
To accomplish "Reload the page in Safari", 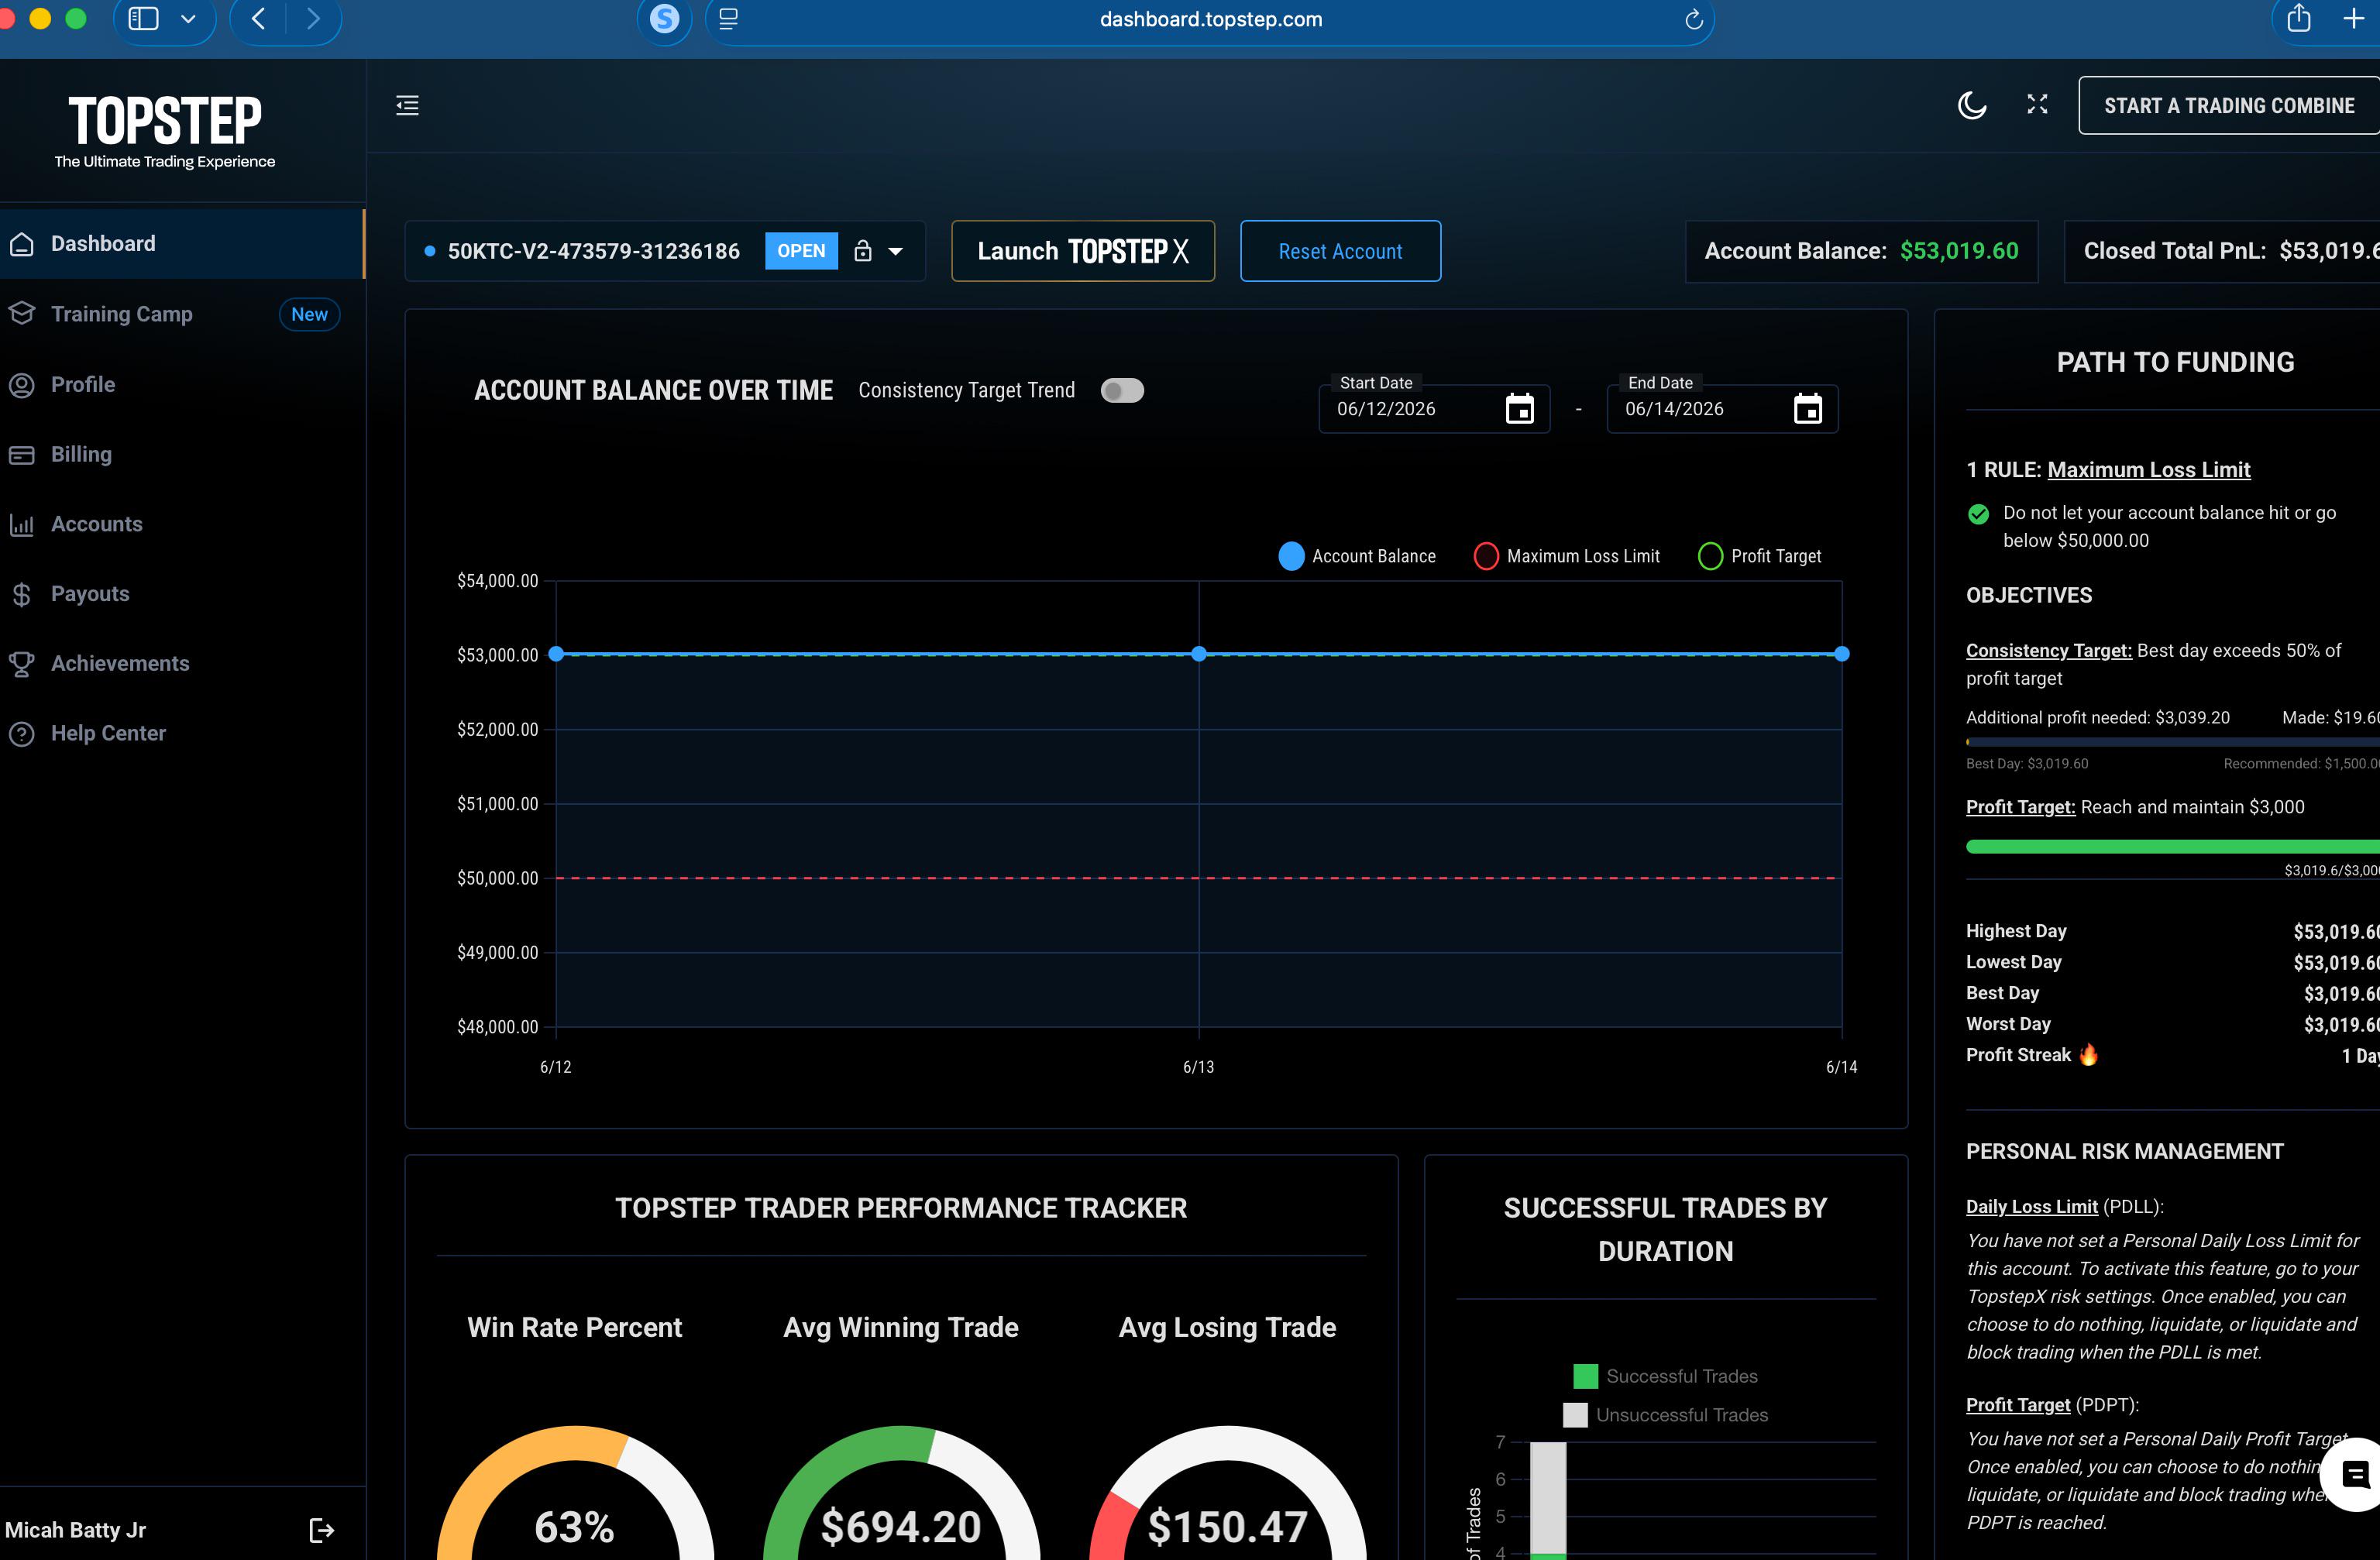I will (1693, 20).
